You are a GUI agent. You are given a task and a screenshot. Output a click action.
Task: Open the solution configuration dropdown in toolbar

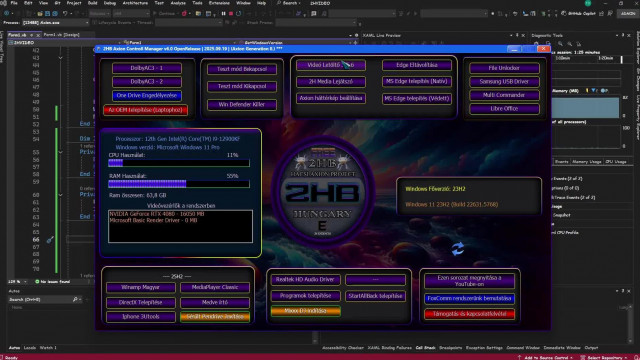(x=99, y=13)
